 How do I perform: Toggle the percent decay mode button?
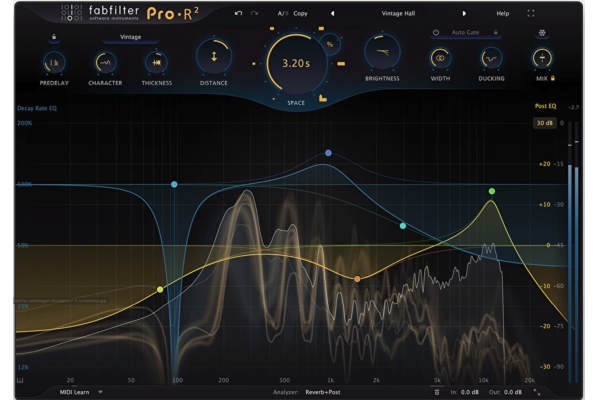[330, 44]
